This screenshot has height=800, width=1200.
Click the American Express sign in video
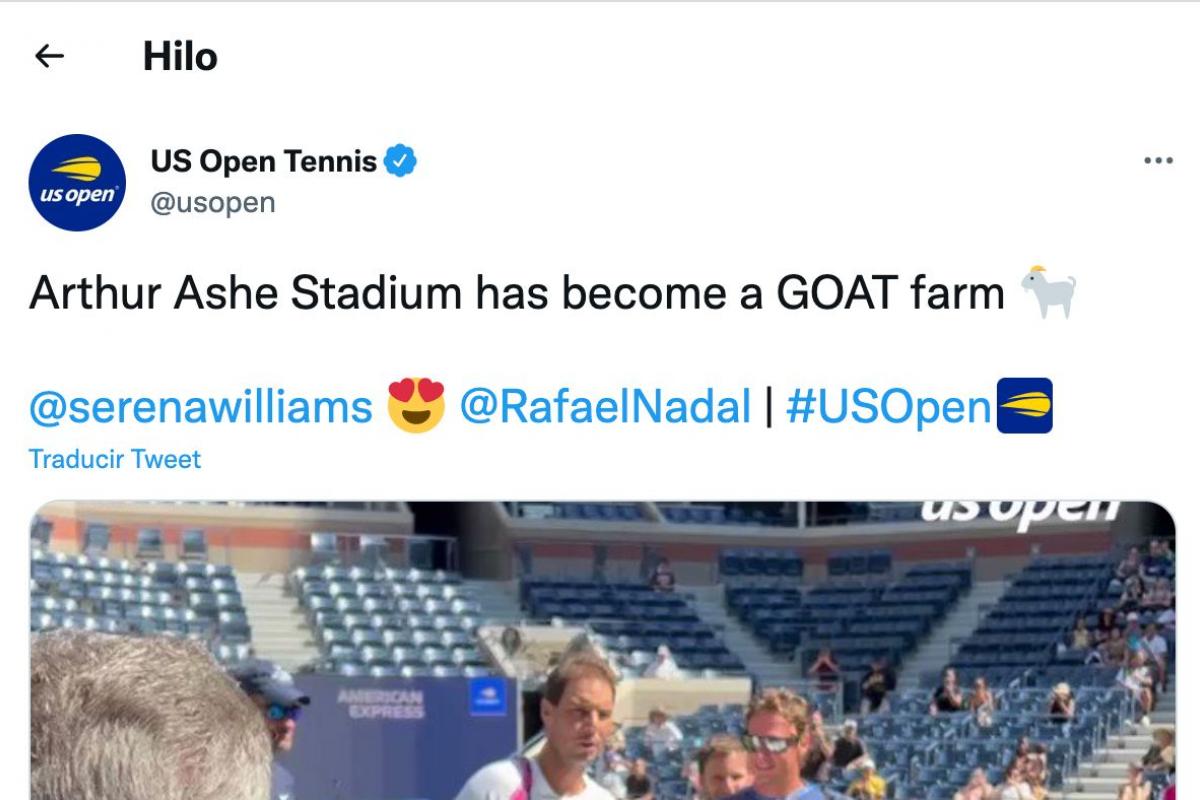[x=381, y=704]
